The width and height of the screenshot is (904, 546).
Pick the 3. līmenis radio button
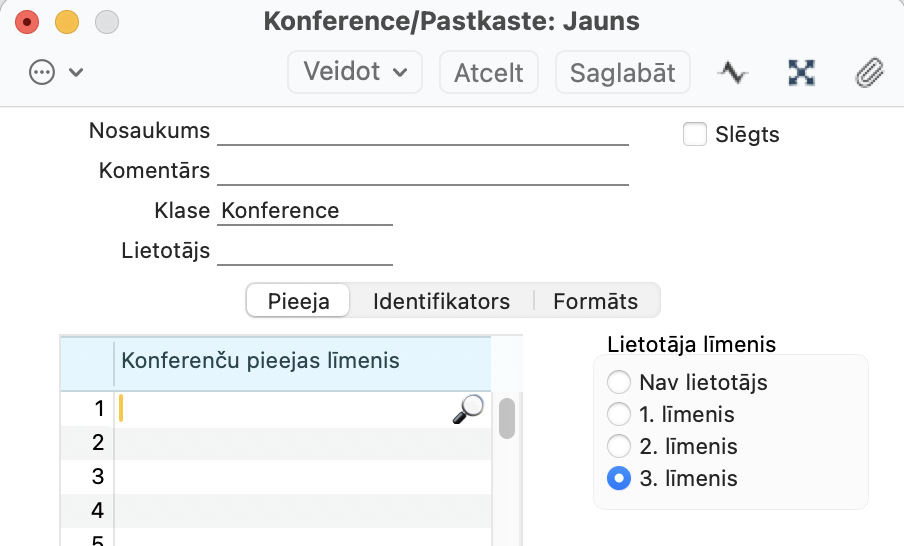[x=619, y=478]
